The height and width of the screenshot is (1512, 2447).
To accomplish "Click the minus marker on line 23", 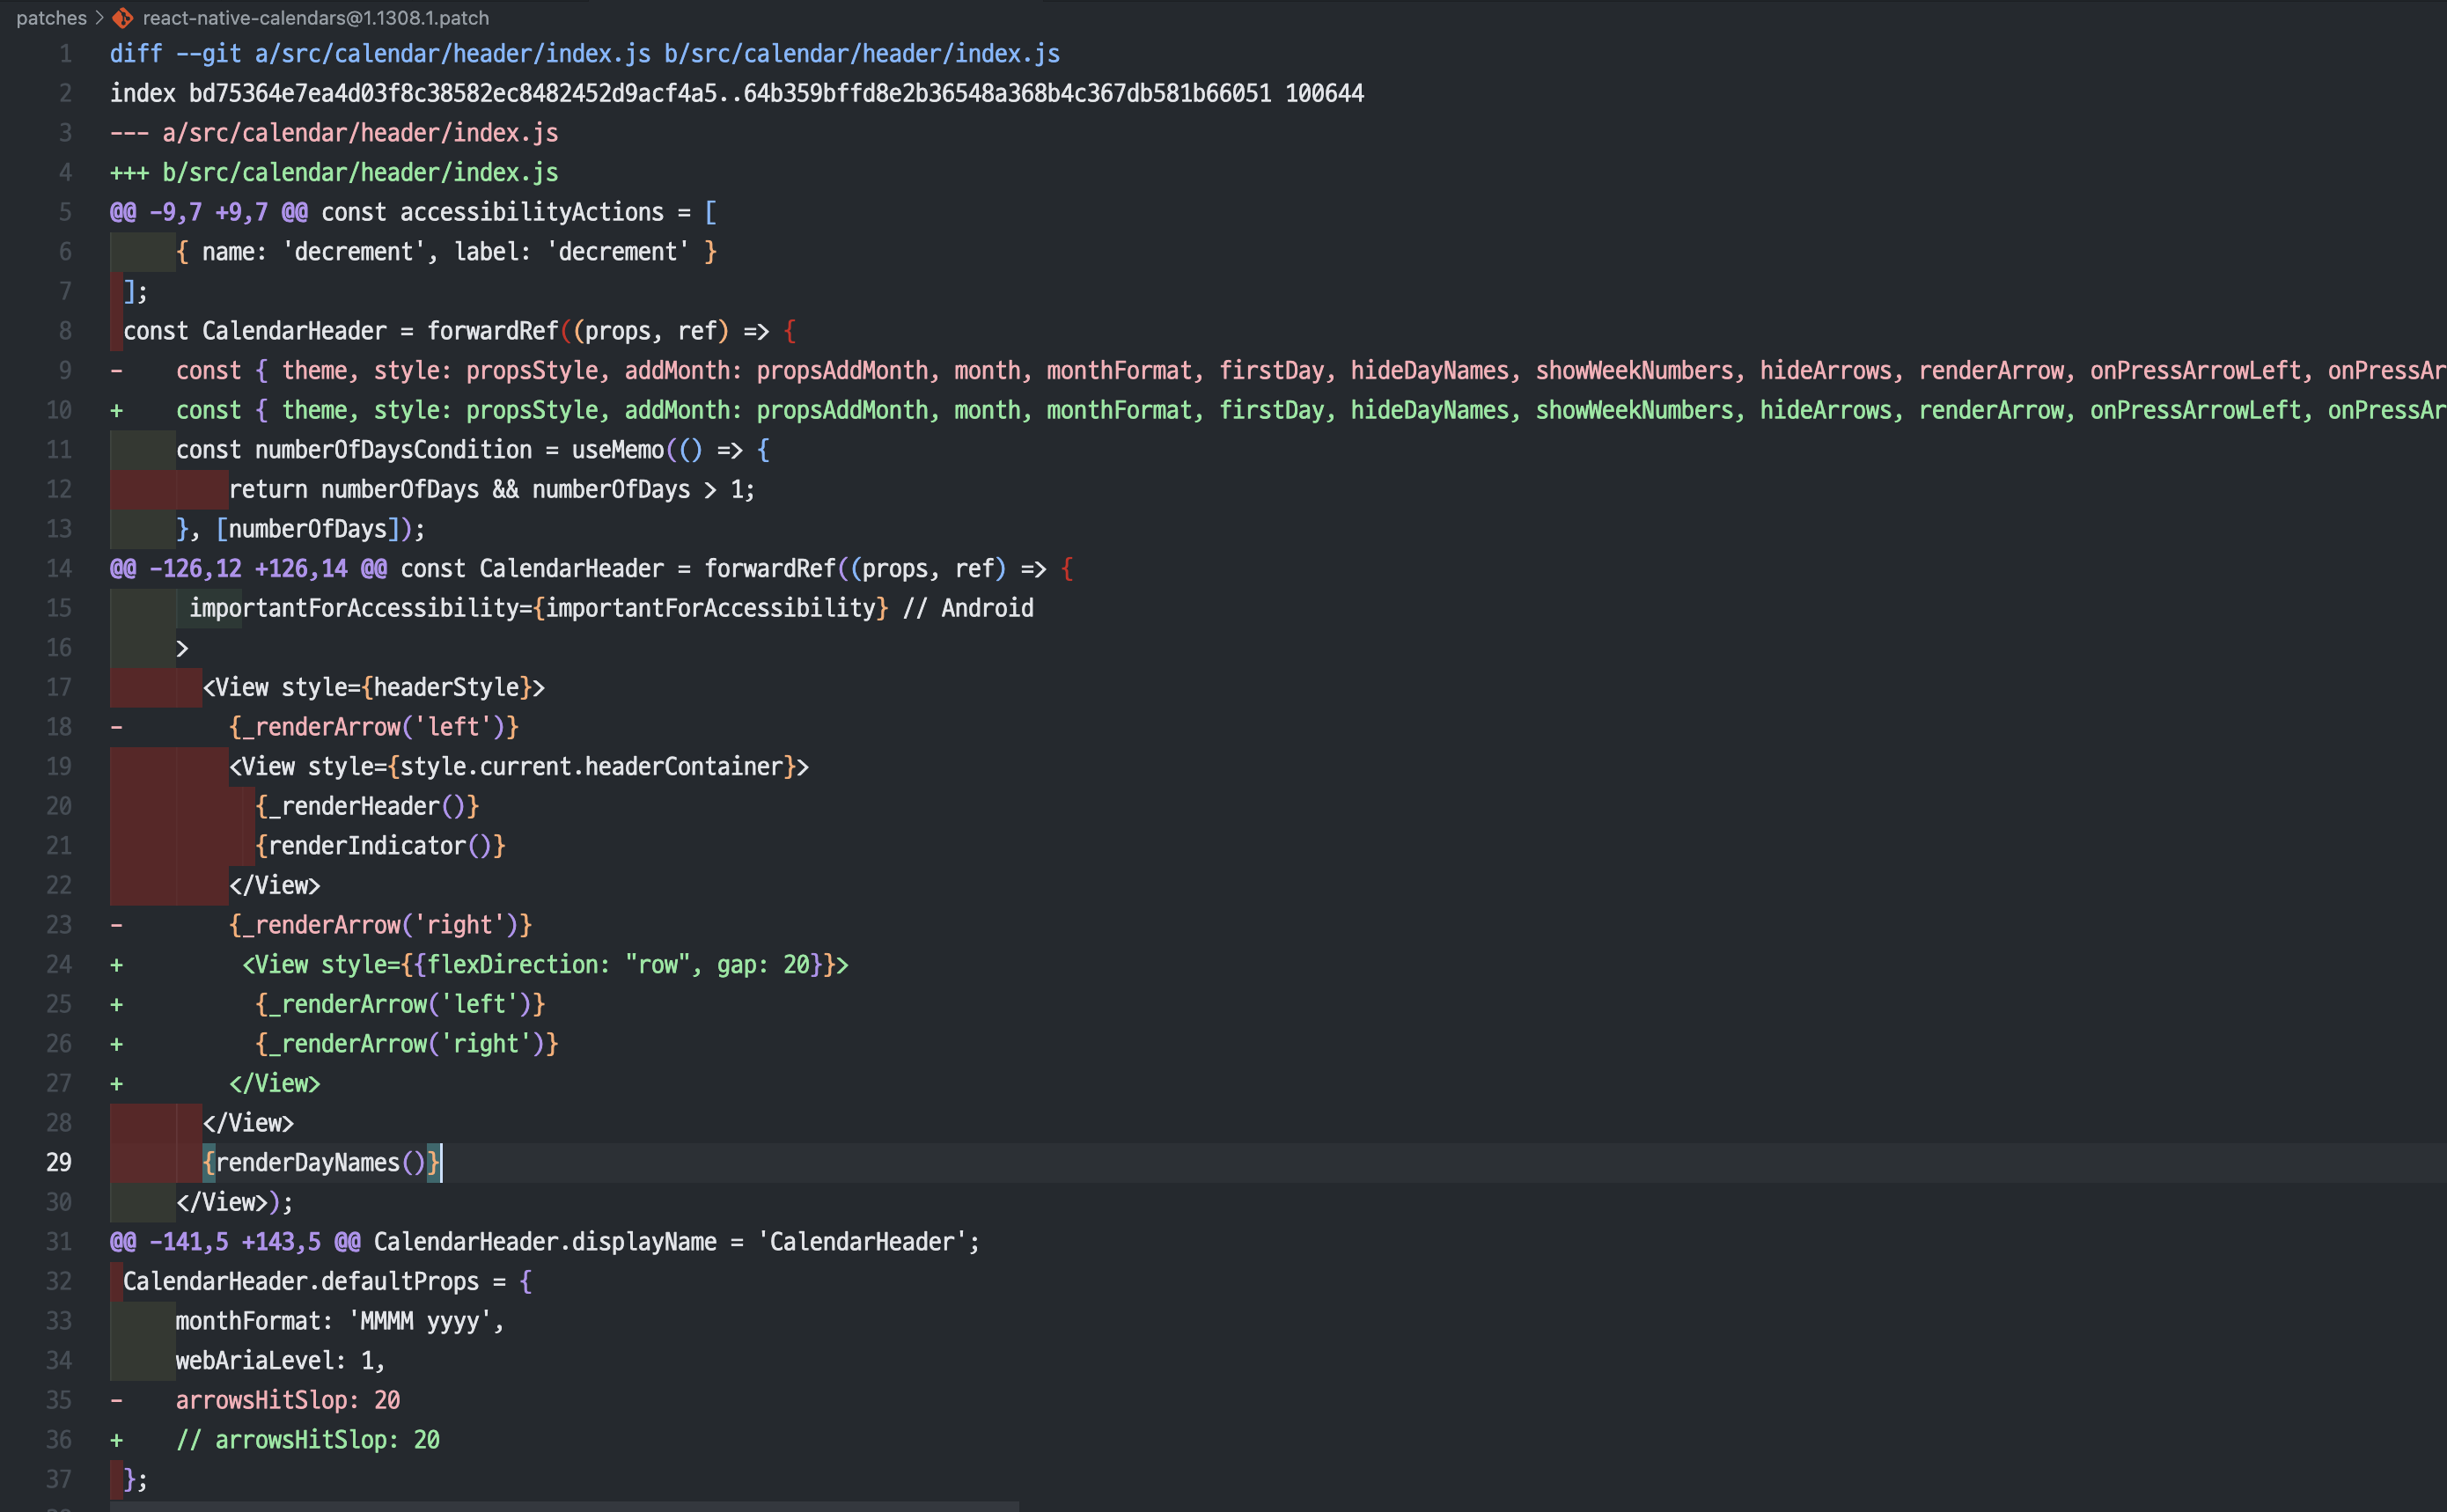I will [x=117, y=925].
